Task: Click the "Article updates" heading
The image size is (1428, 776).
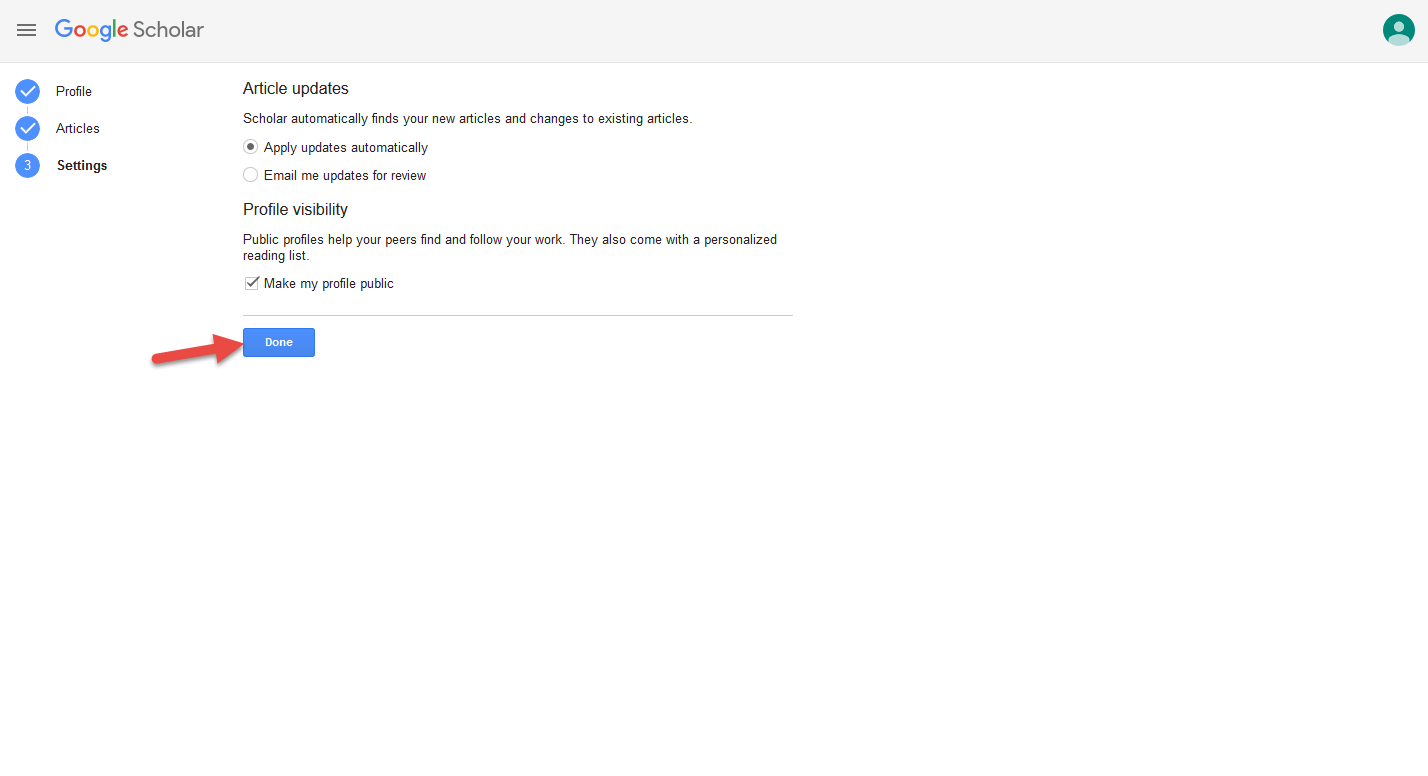Action: [x=296, y=89]
